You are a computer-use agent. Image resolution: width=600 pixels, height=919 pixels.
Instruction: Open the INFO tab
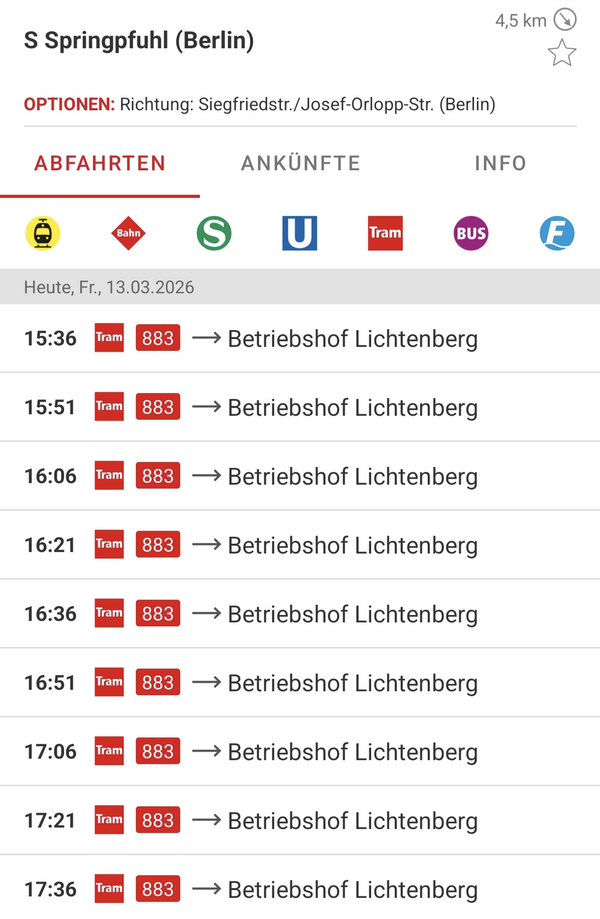point(500,164)
